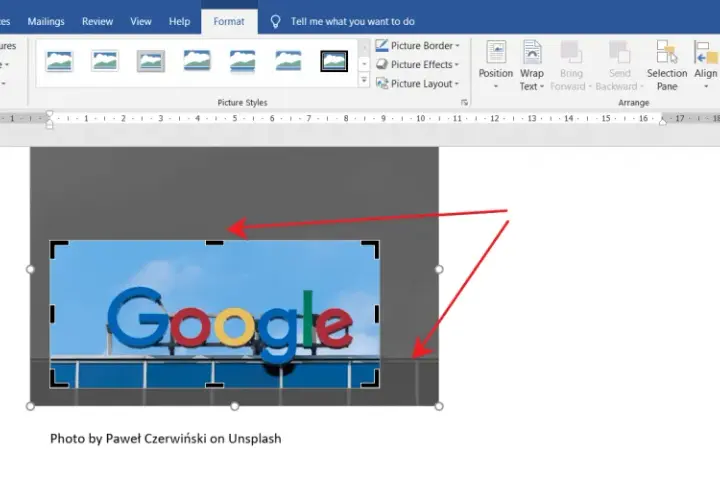Click the right indent marker on ruler

(663, 121)
